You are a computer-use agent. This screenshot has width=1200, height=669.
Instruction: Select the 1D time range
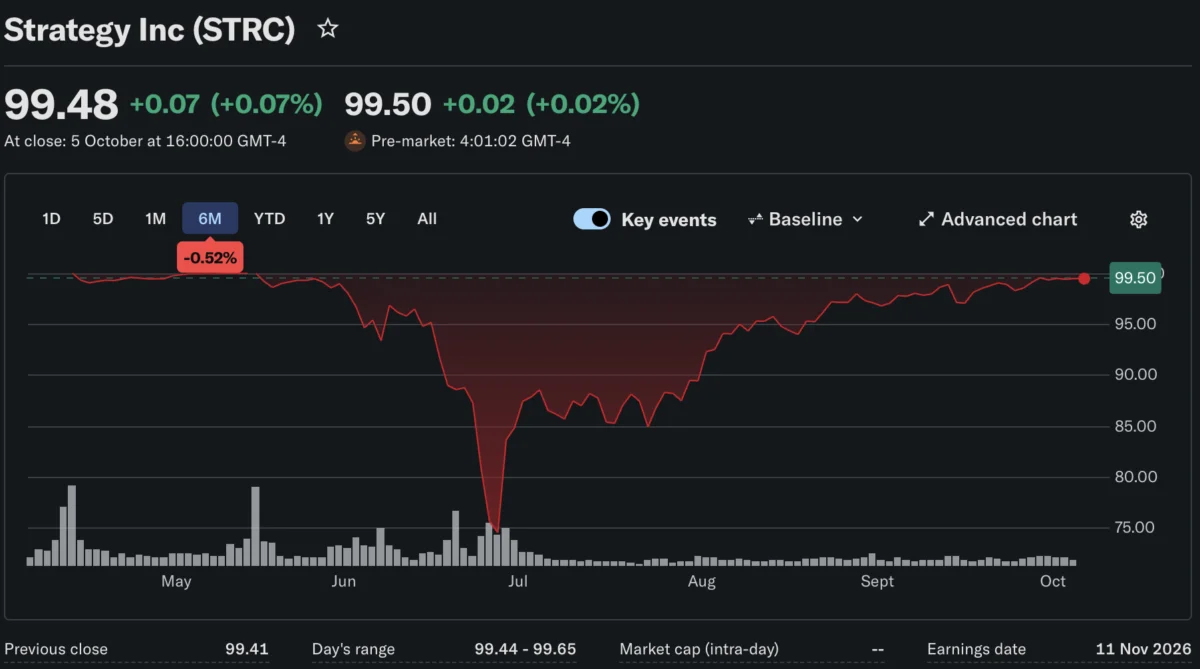pos(51,219)
